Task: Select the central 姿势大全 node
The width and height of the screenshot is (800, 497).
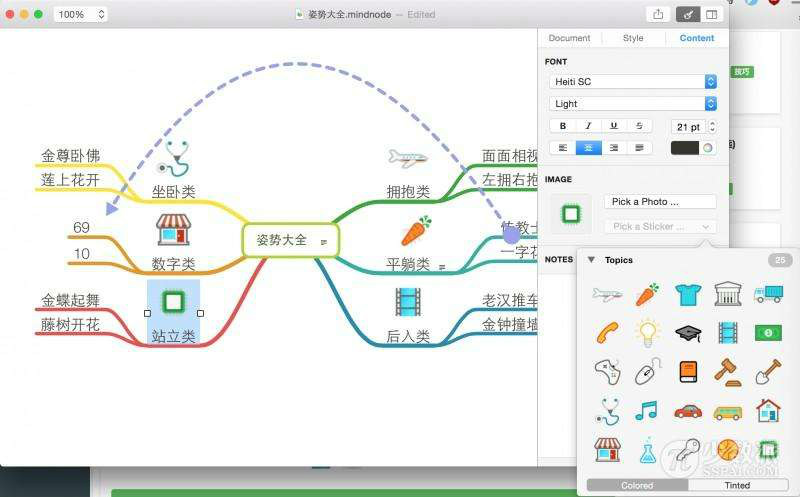Action: (x=290, y=239)
